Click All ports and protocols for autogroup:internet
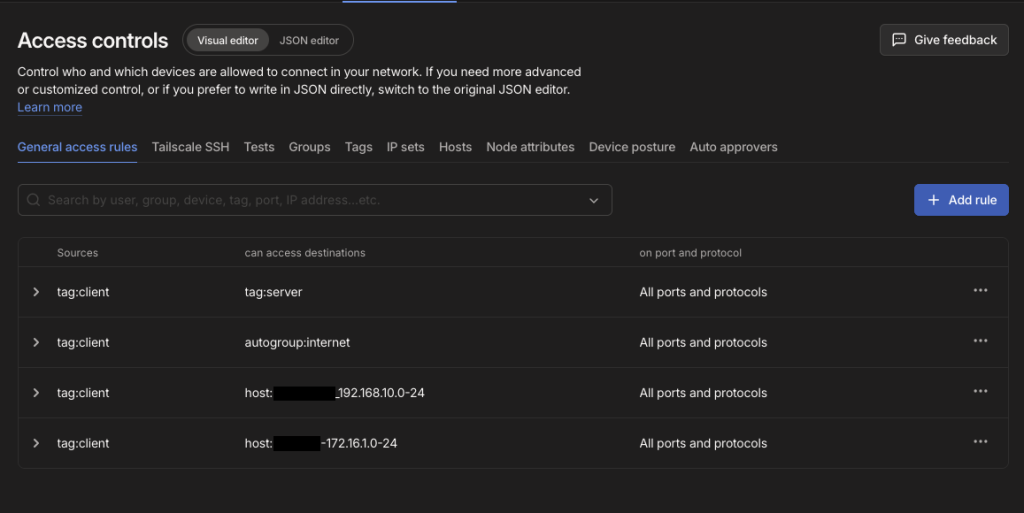The image size is (1024, 513). (x=703, y=342)
